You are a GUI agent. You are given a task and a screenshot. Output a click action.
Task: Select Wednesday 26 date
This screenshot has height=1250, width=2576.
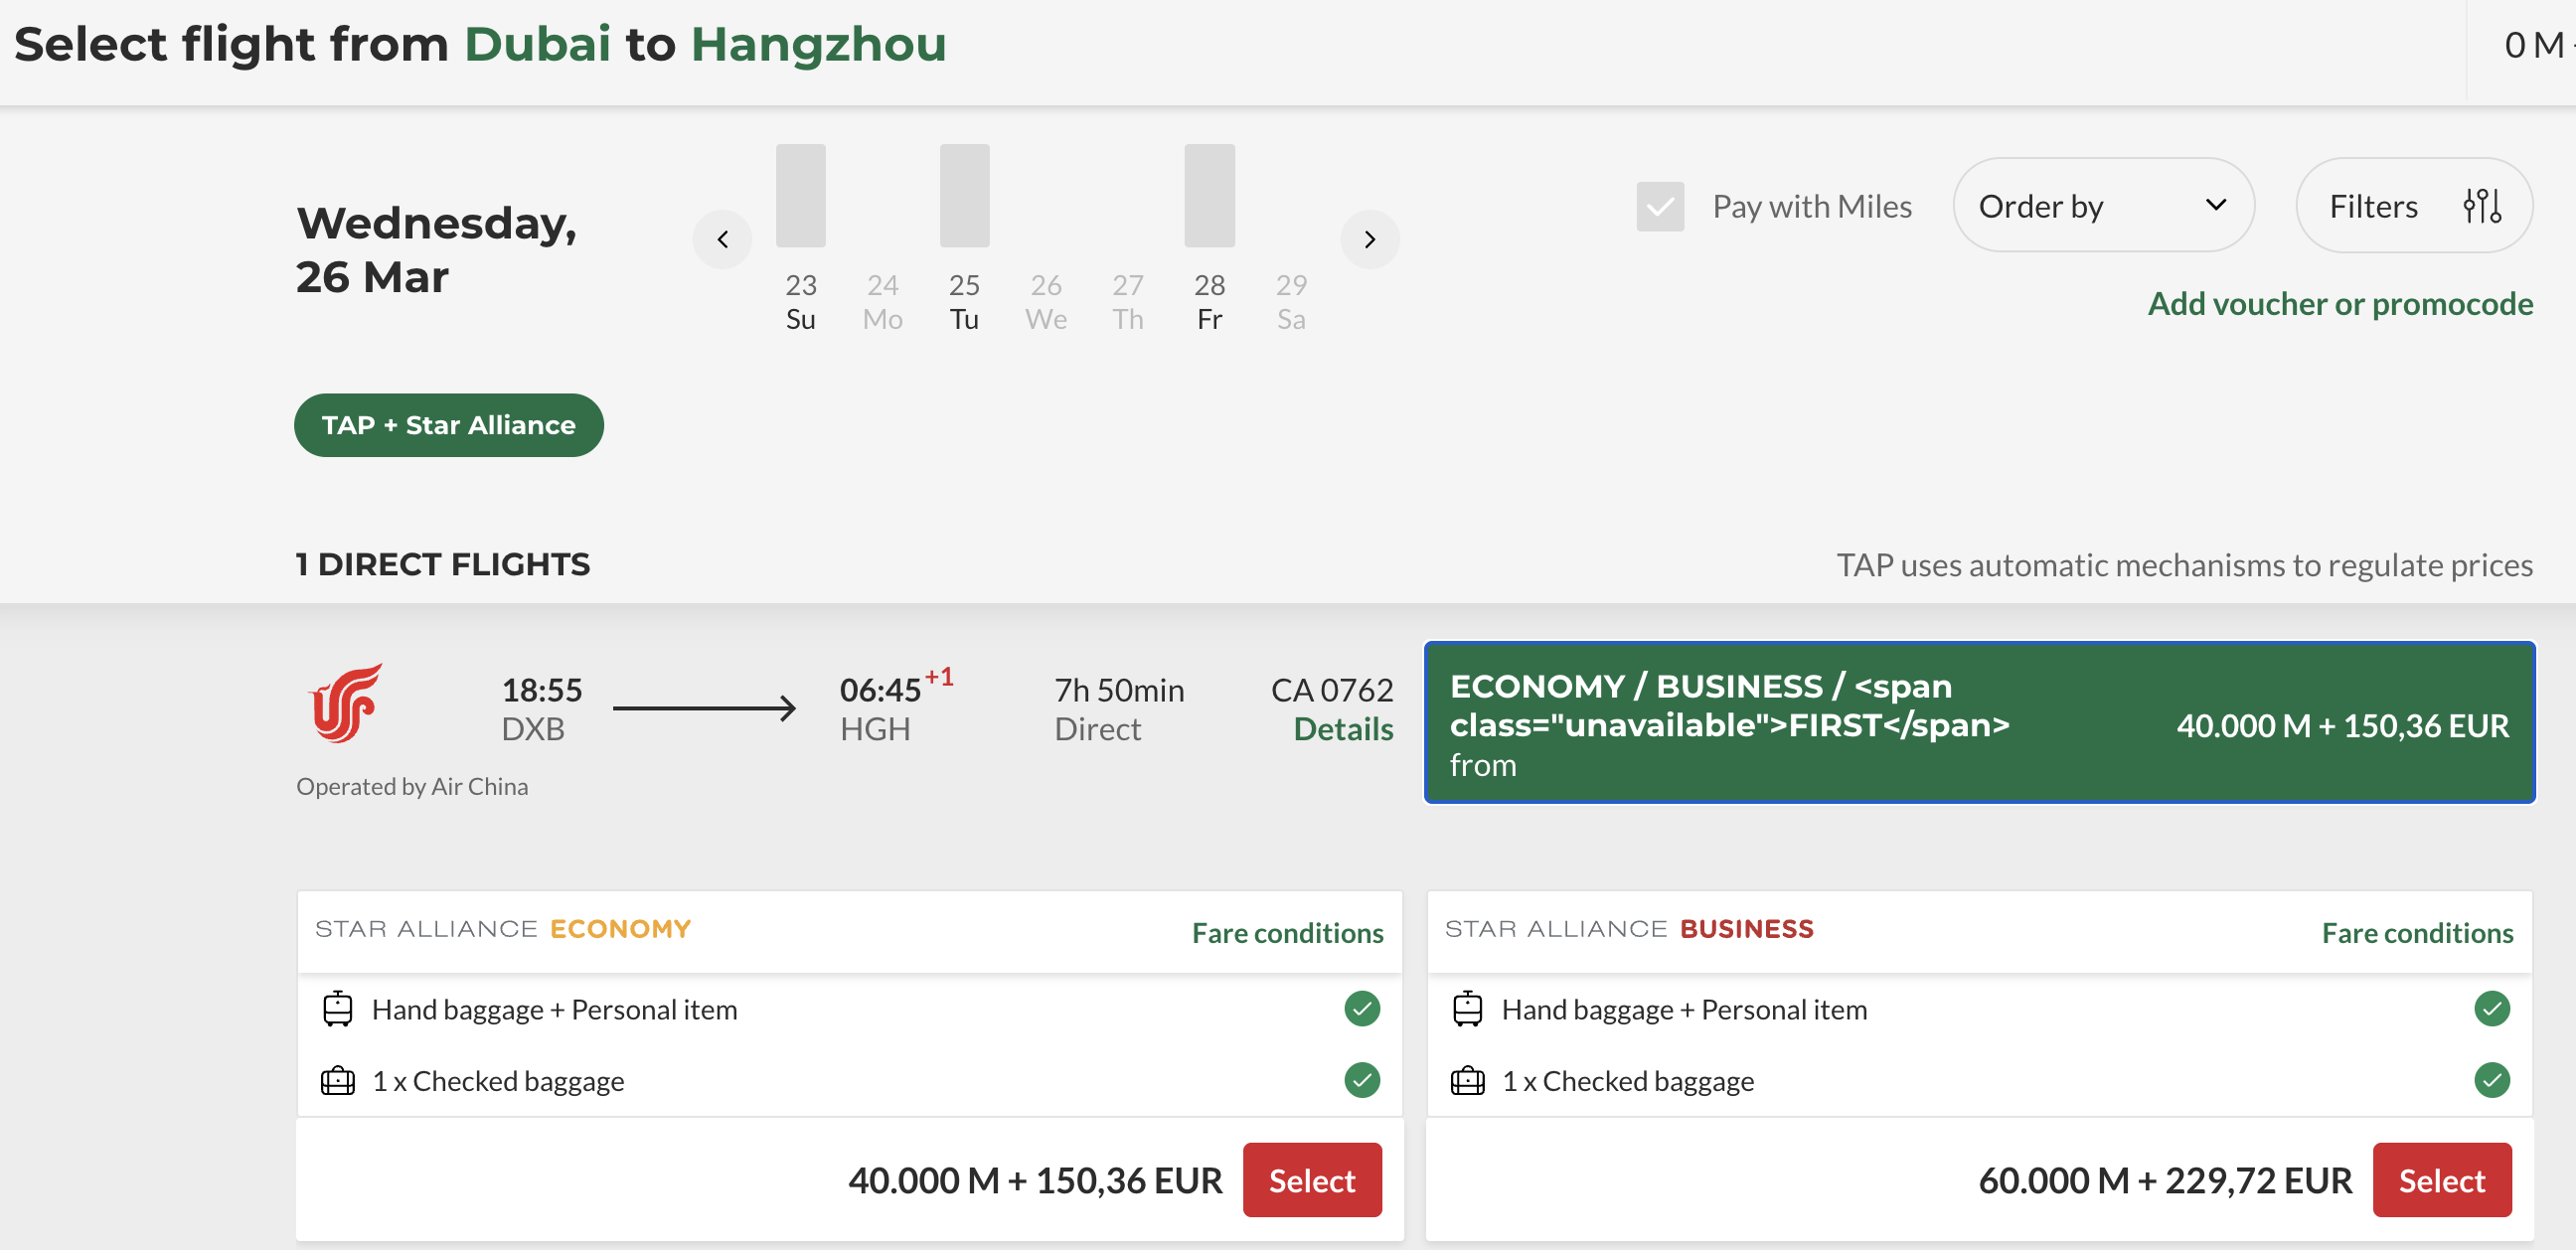(1046, 302)
